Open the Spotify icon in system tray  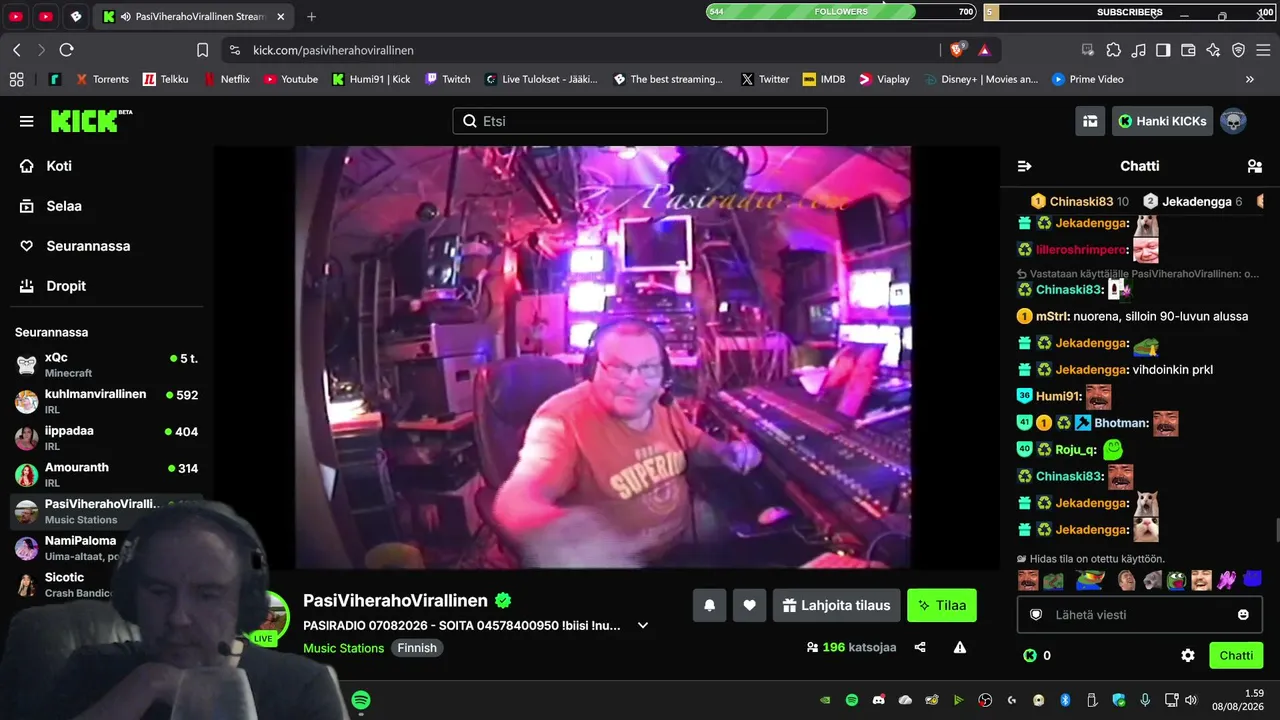click(852, 700)
